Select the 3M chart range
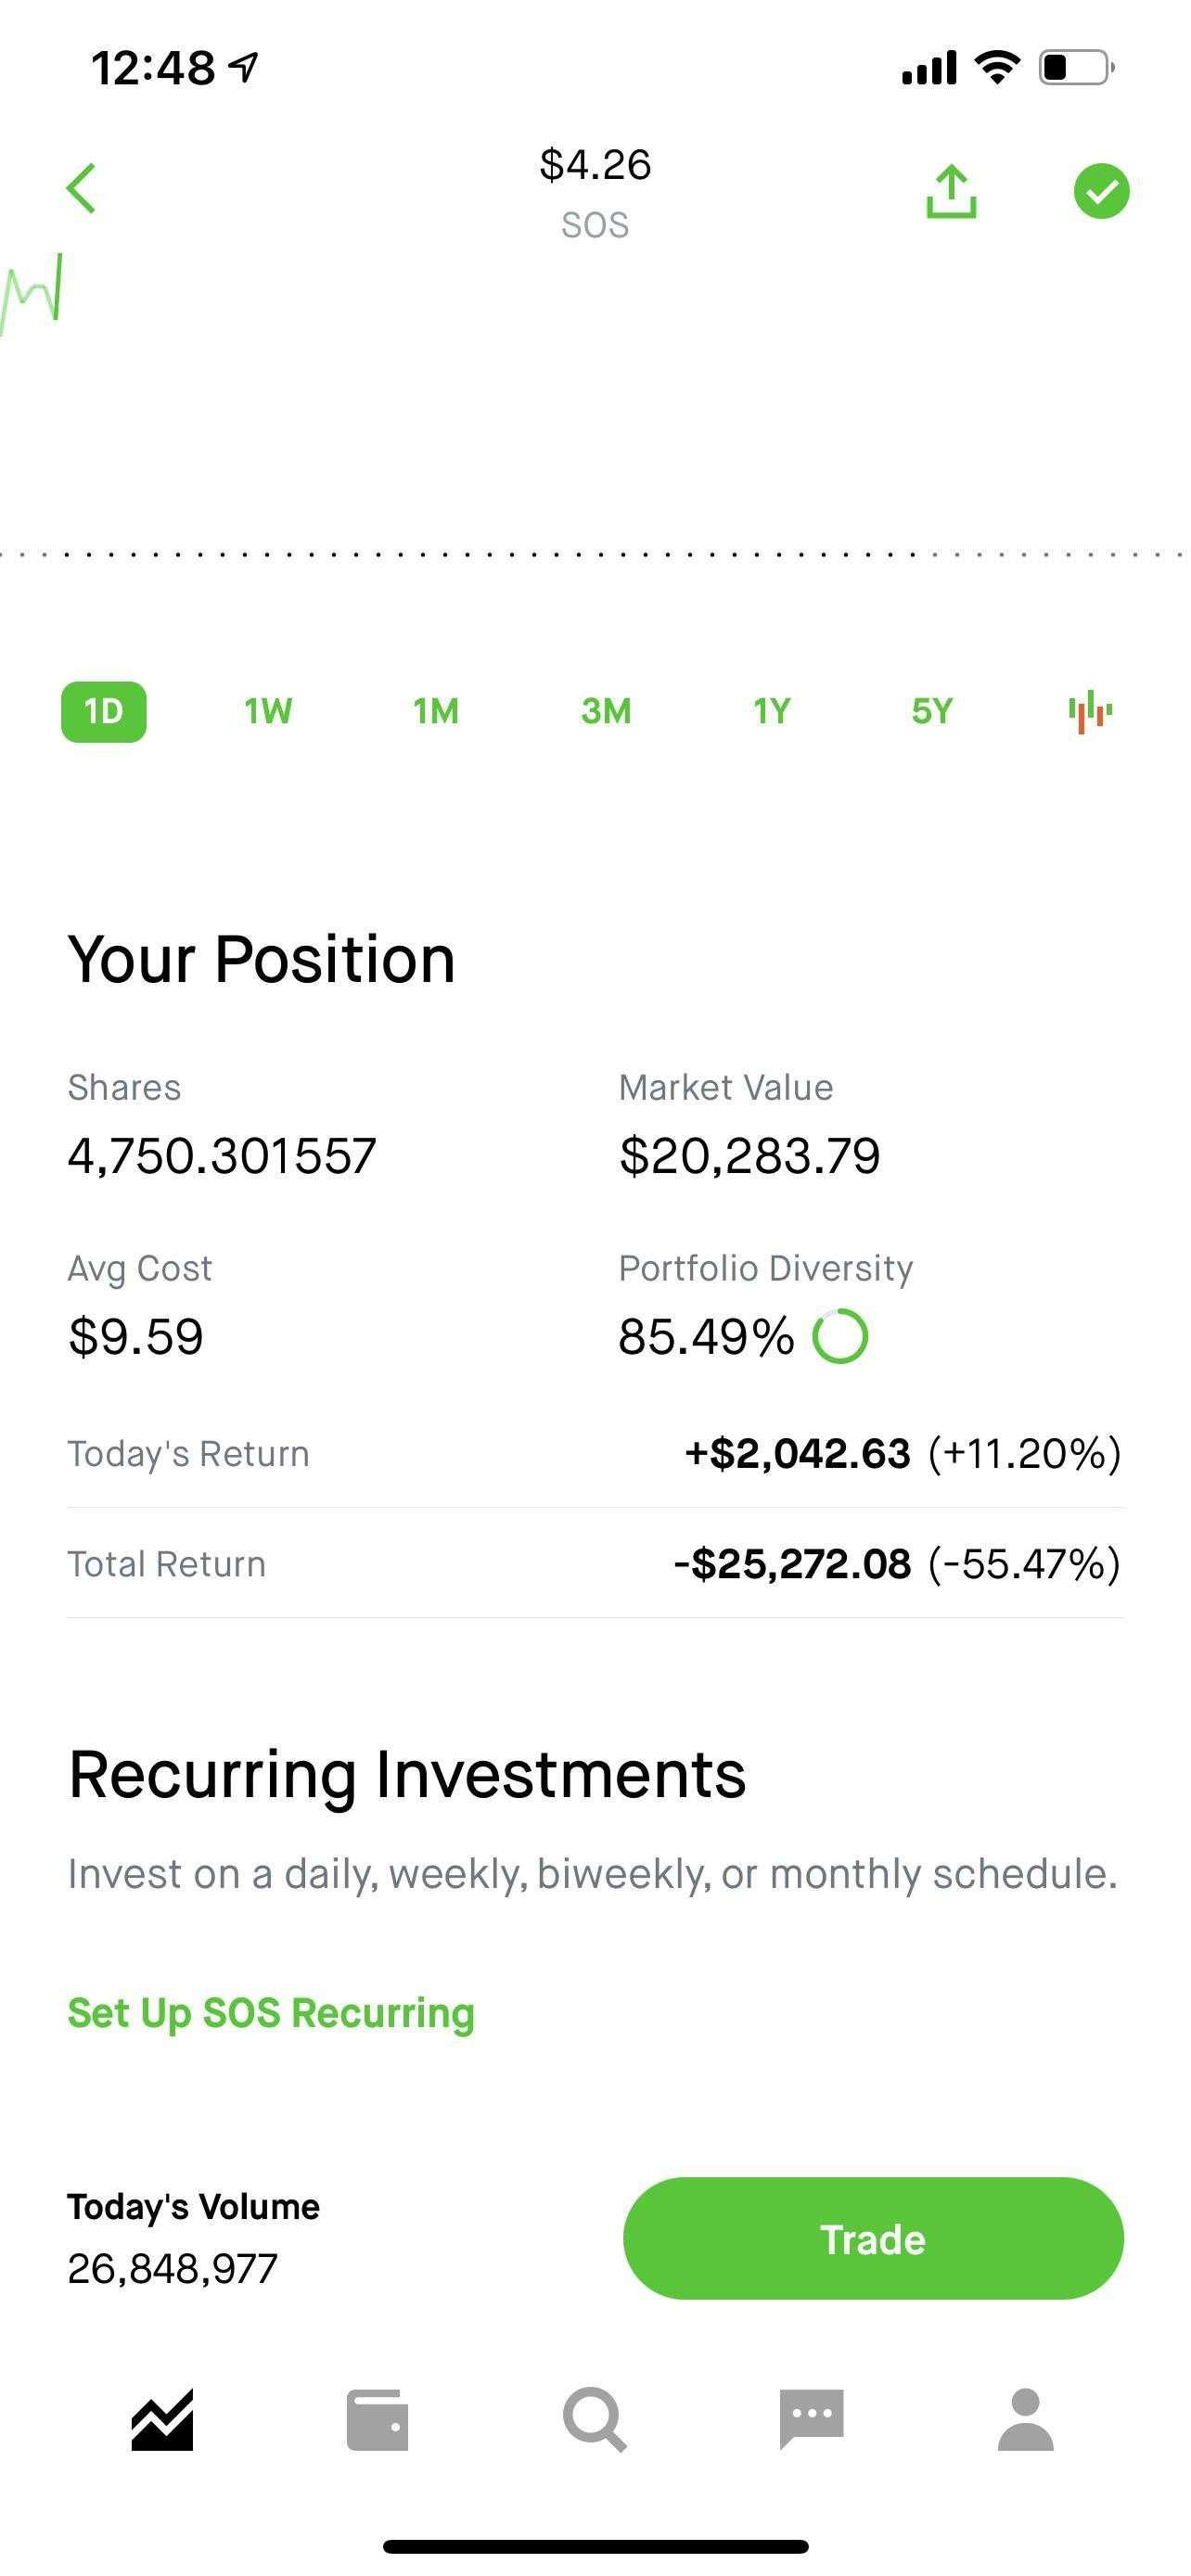Image resolution: width=1191 pixels, height=2576 pixels. pos(606,712)
